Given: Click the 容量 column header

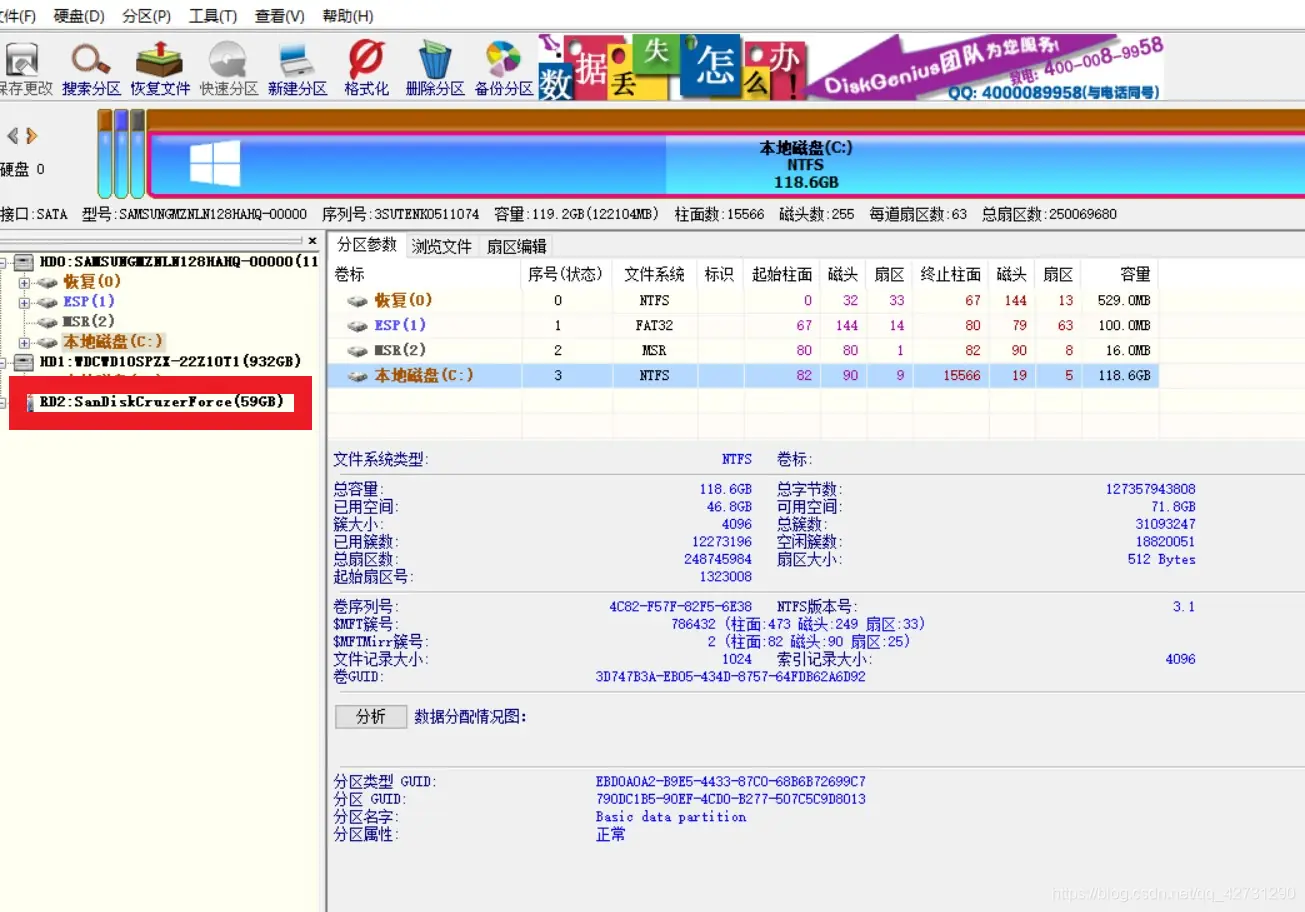Looking at the screenshot, I should (1121, 274).
